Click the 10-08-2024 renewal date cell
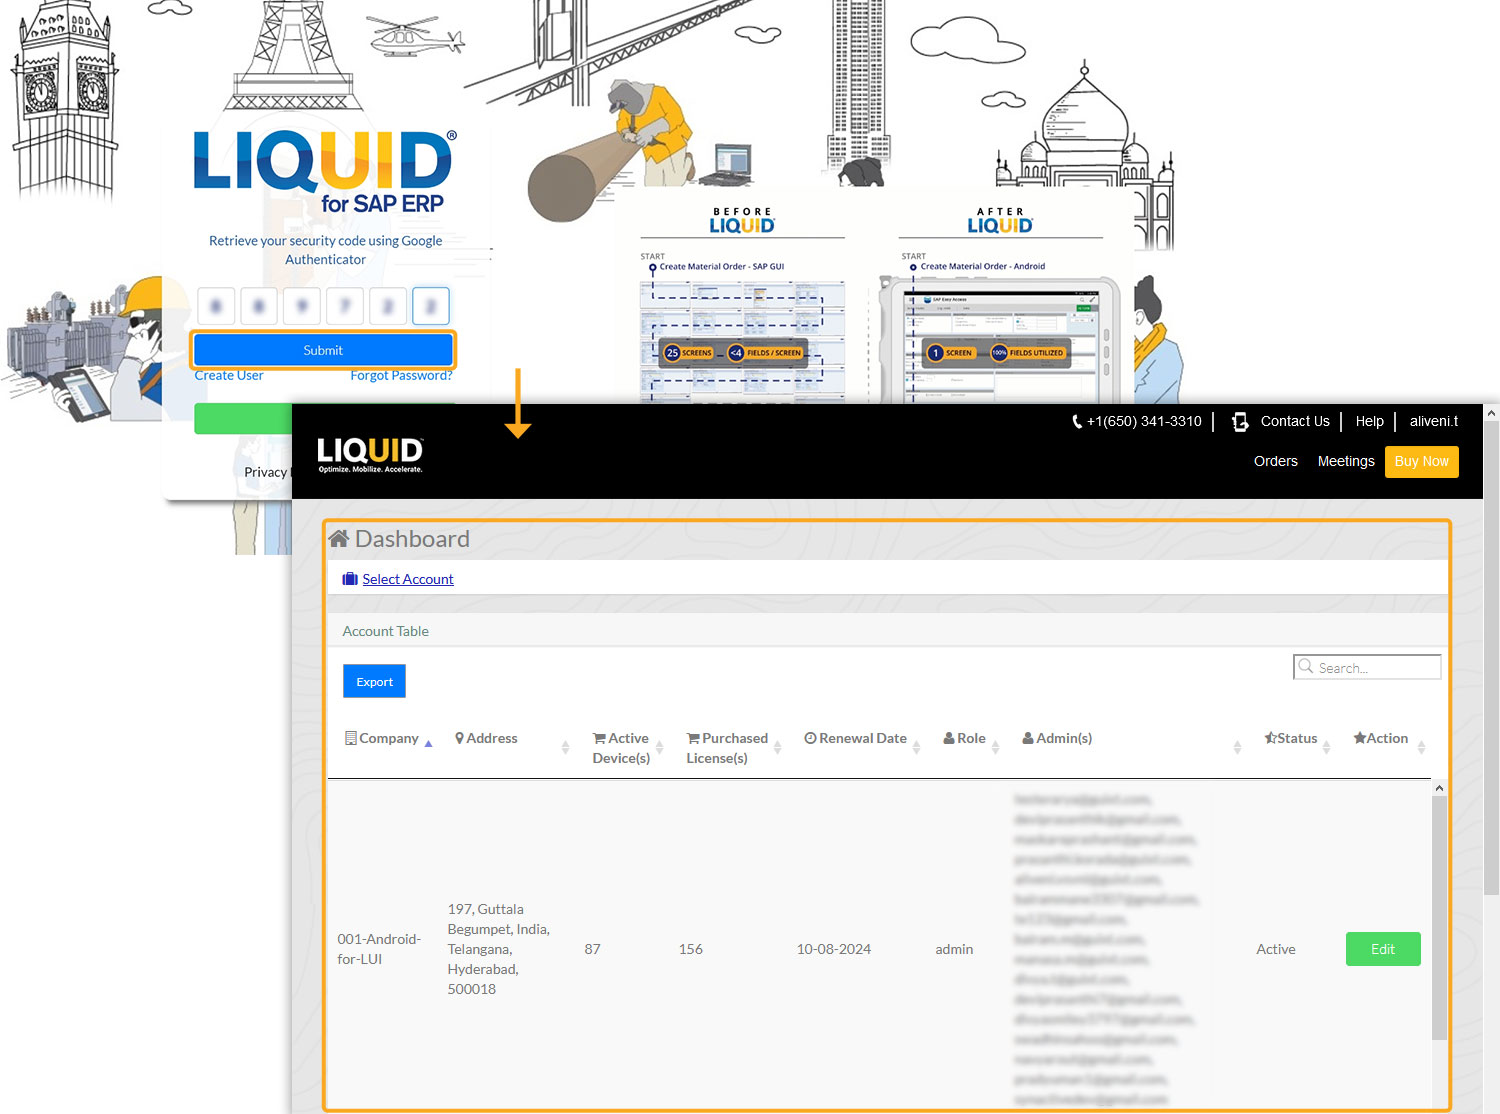1500x1114 pixels. click(833, 949)
